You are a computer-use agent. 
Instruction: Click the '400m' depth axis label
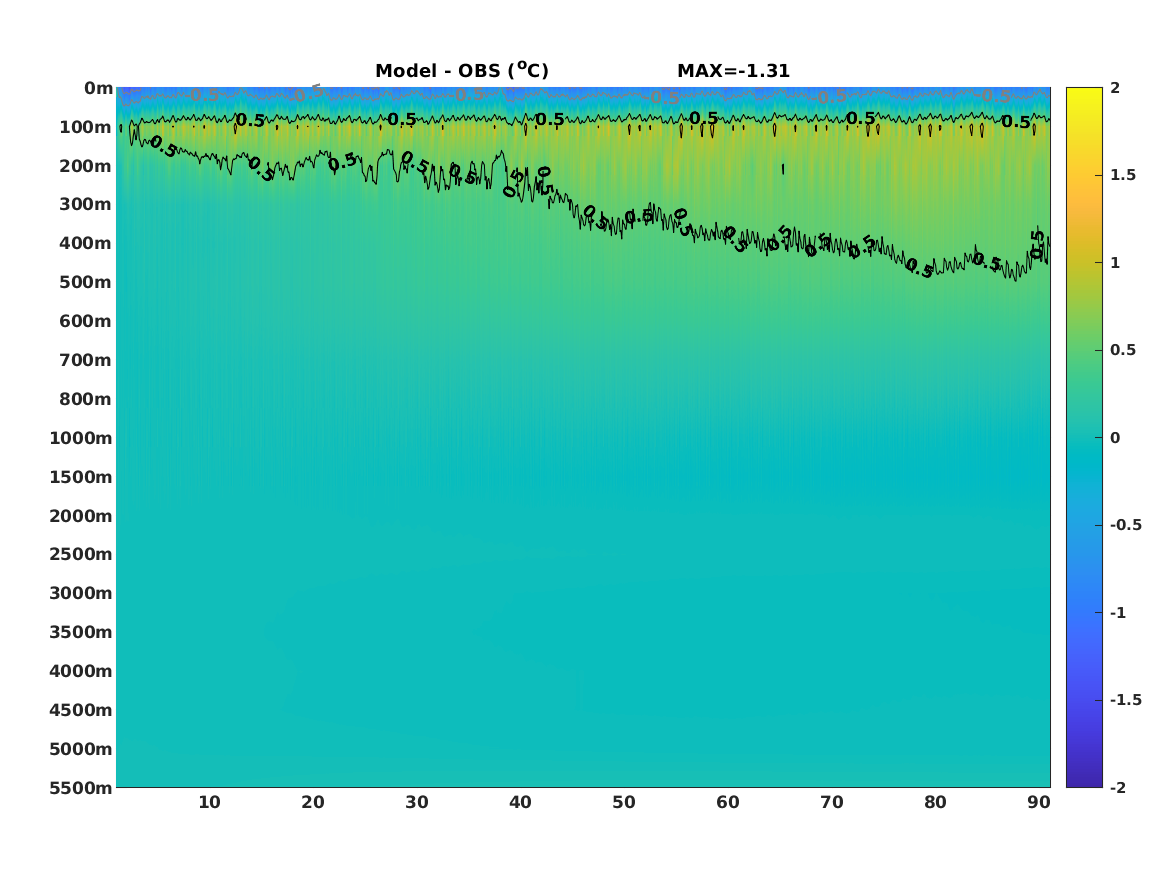(x=86, y=243)
